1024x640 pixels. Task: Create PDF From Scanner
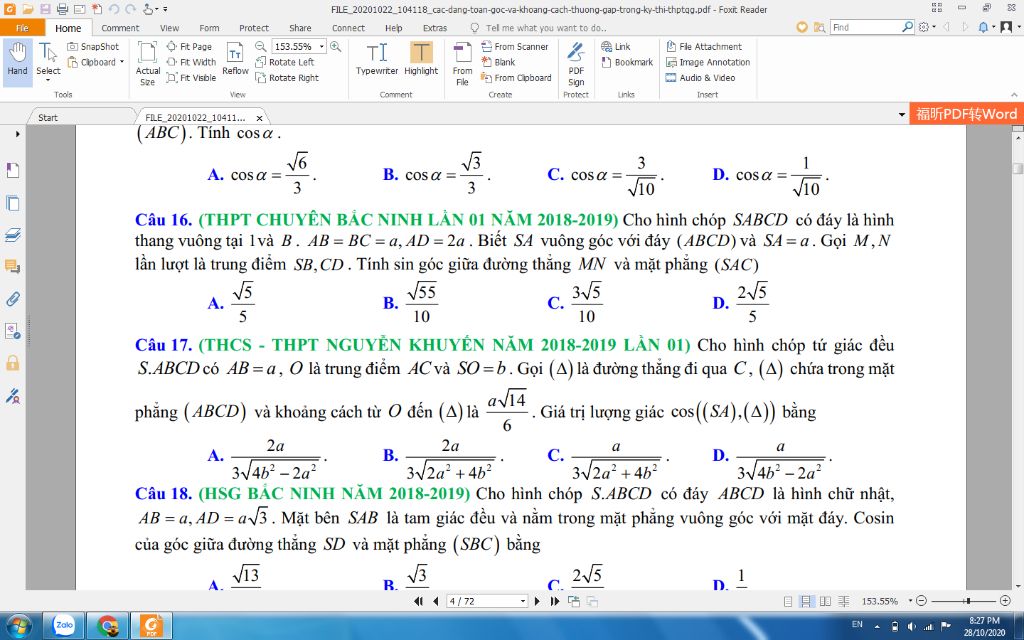[515, 46]
